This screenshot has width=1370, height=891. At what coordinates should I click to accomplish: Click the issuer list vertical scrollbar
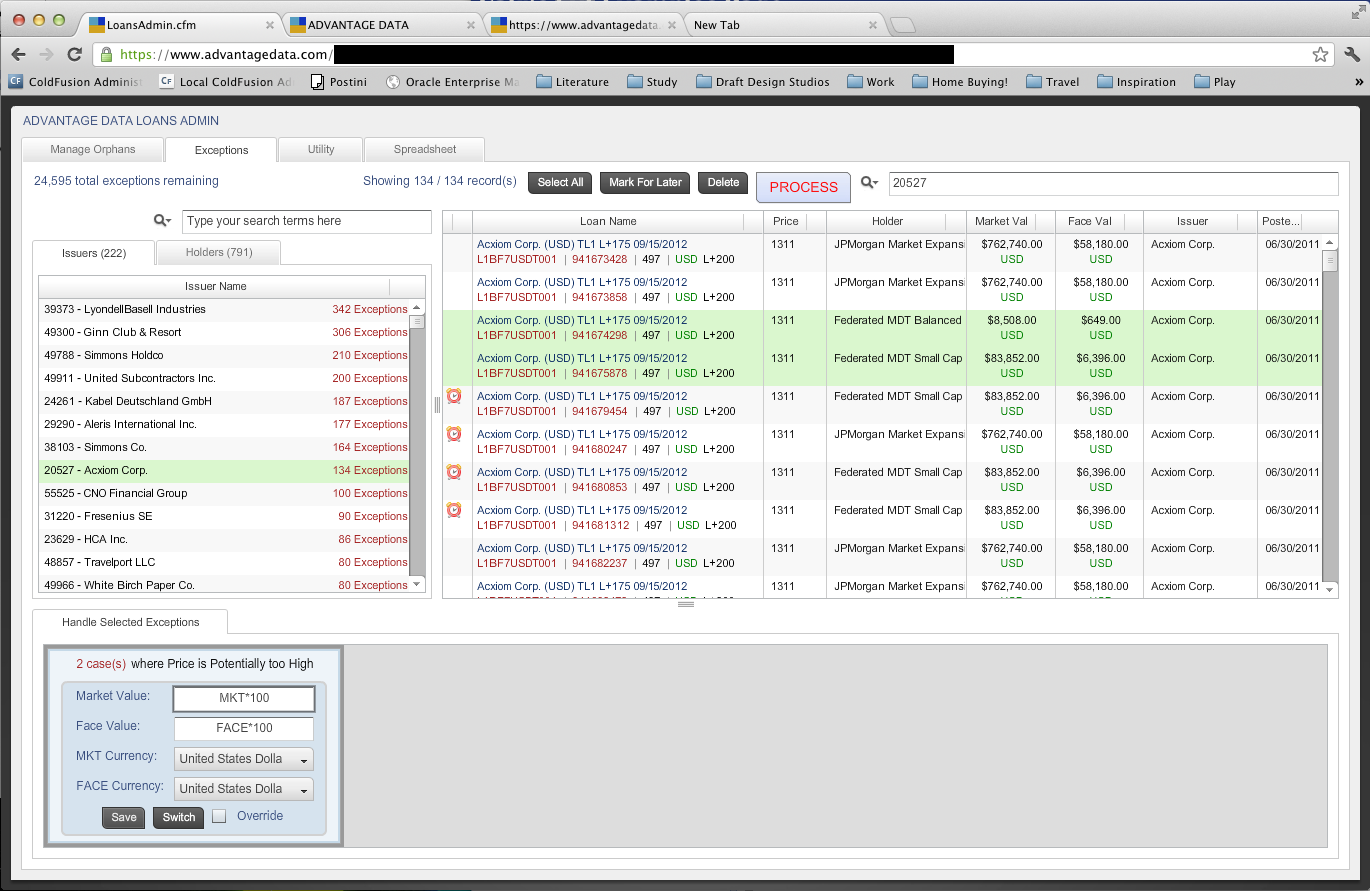pyautogui.click(x=417, y=445)
